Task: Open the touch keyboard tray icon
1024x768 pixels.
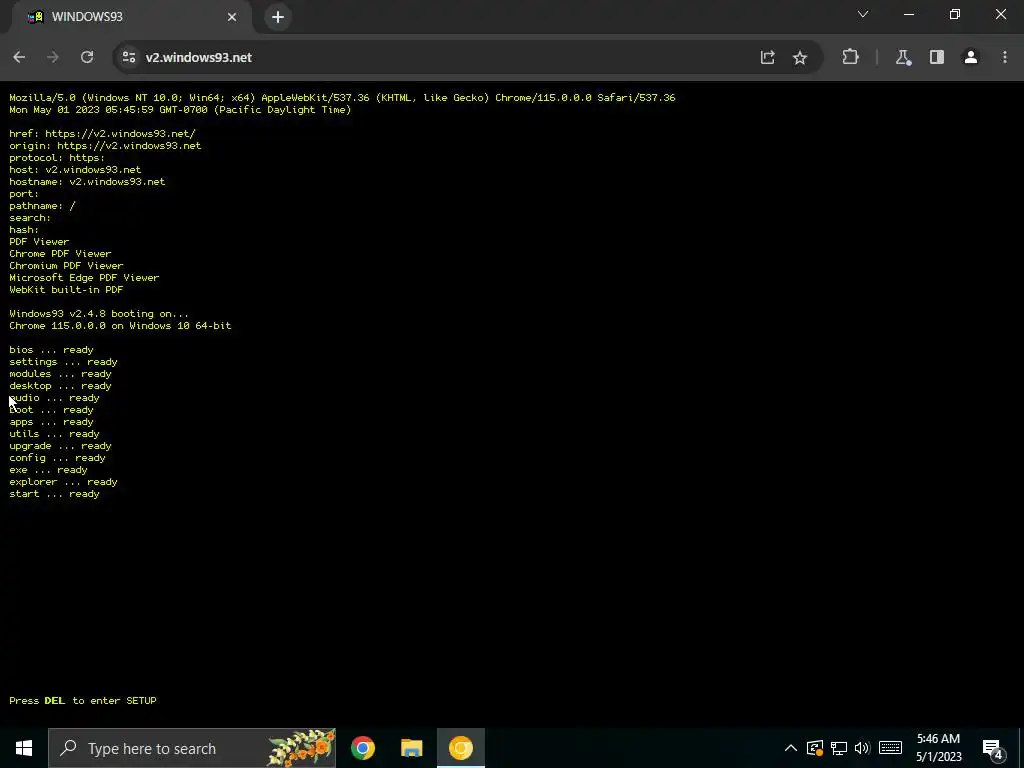Action: (890, 748)
